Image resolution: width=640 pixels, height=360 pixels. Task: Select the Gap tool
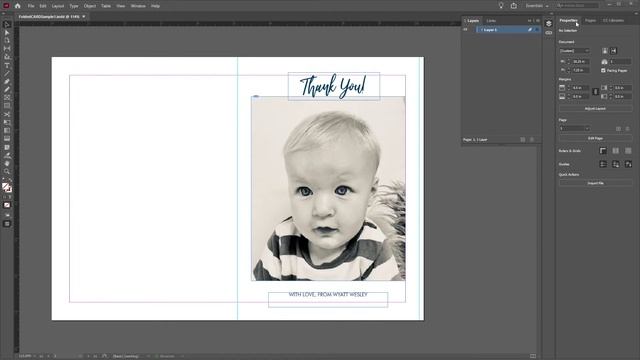click(x=7, y=49)
